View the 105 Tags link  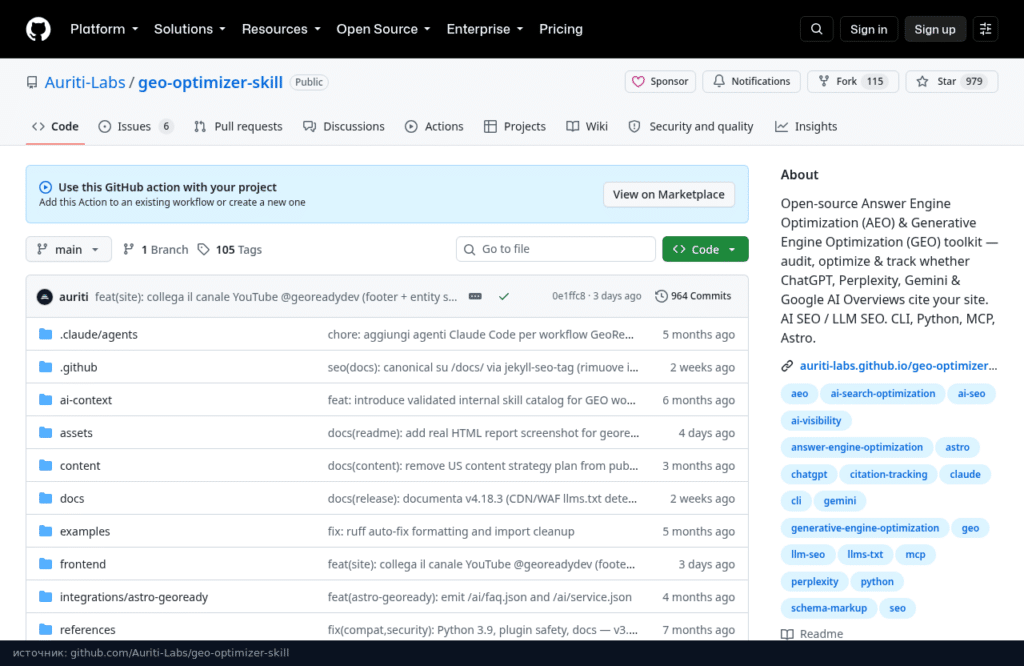click(x=230, y=249)
